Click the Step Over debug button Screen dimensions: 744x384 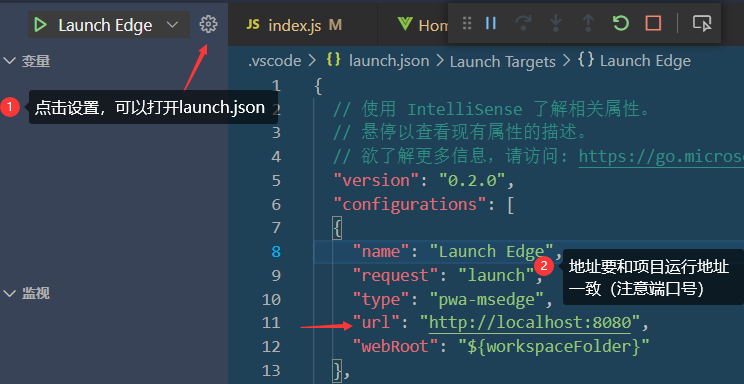click(523, 23)
